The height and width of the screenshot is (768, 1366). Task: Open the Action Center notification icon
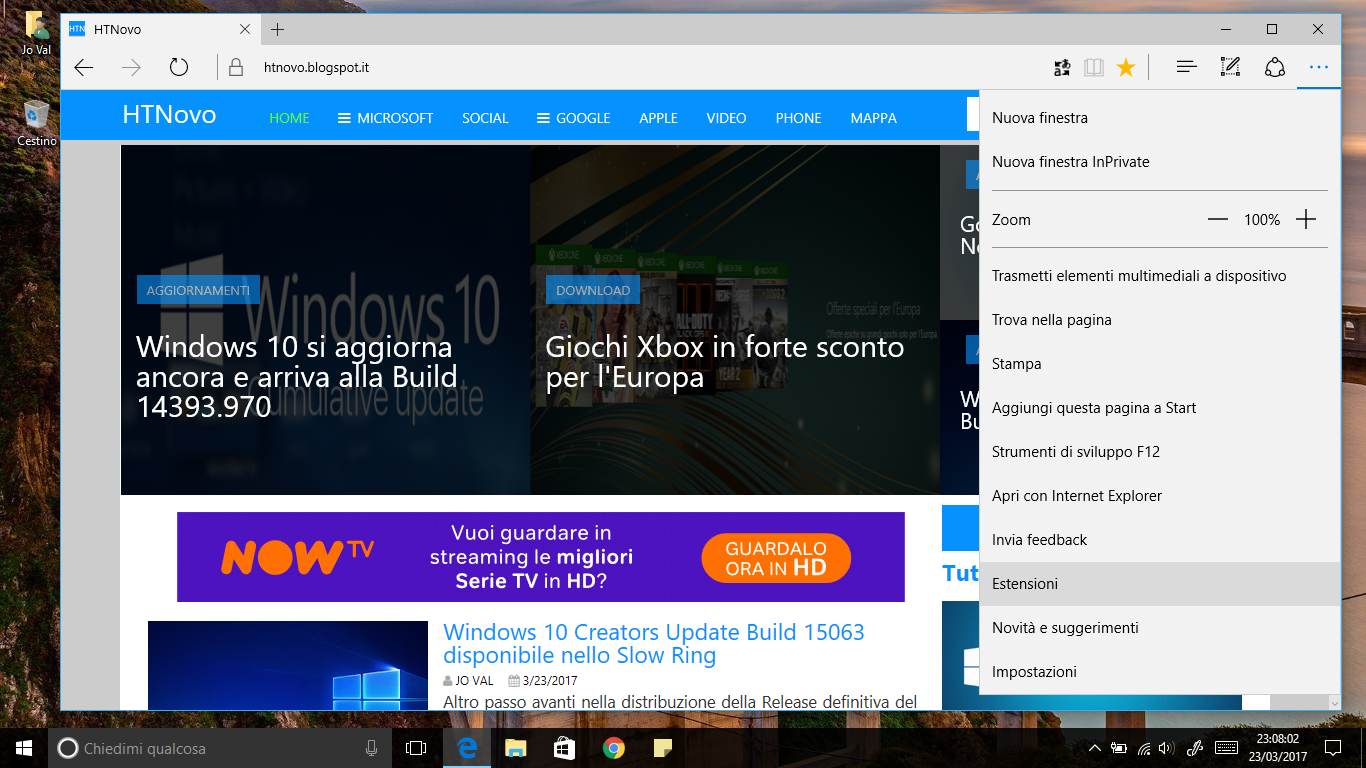1332,748
